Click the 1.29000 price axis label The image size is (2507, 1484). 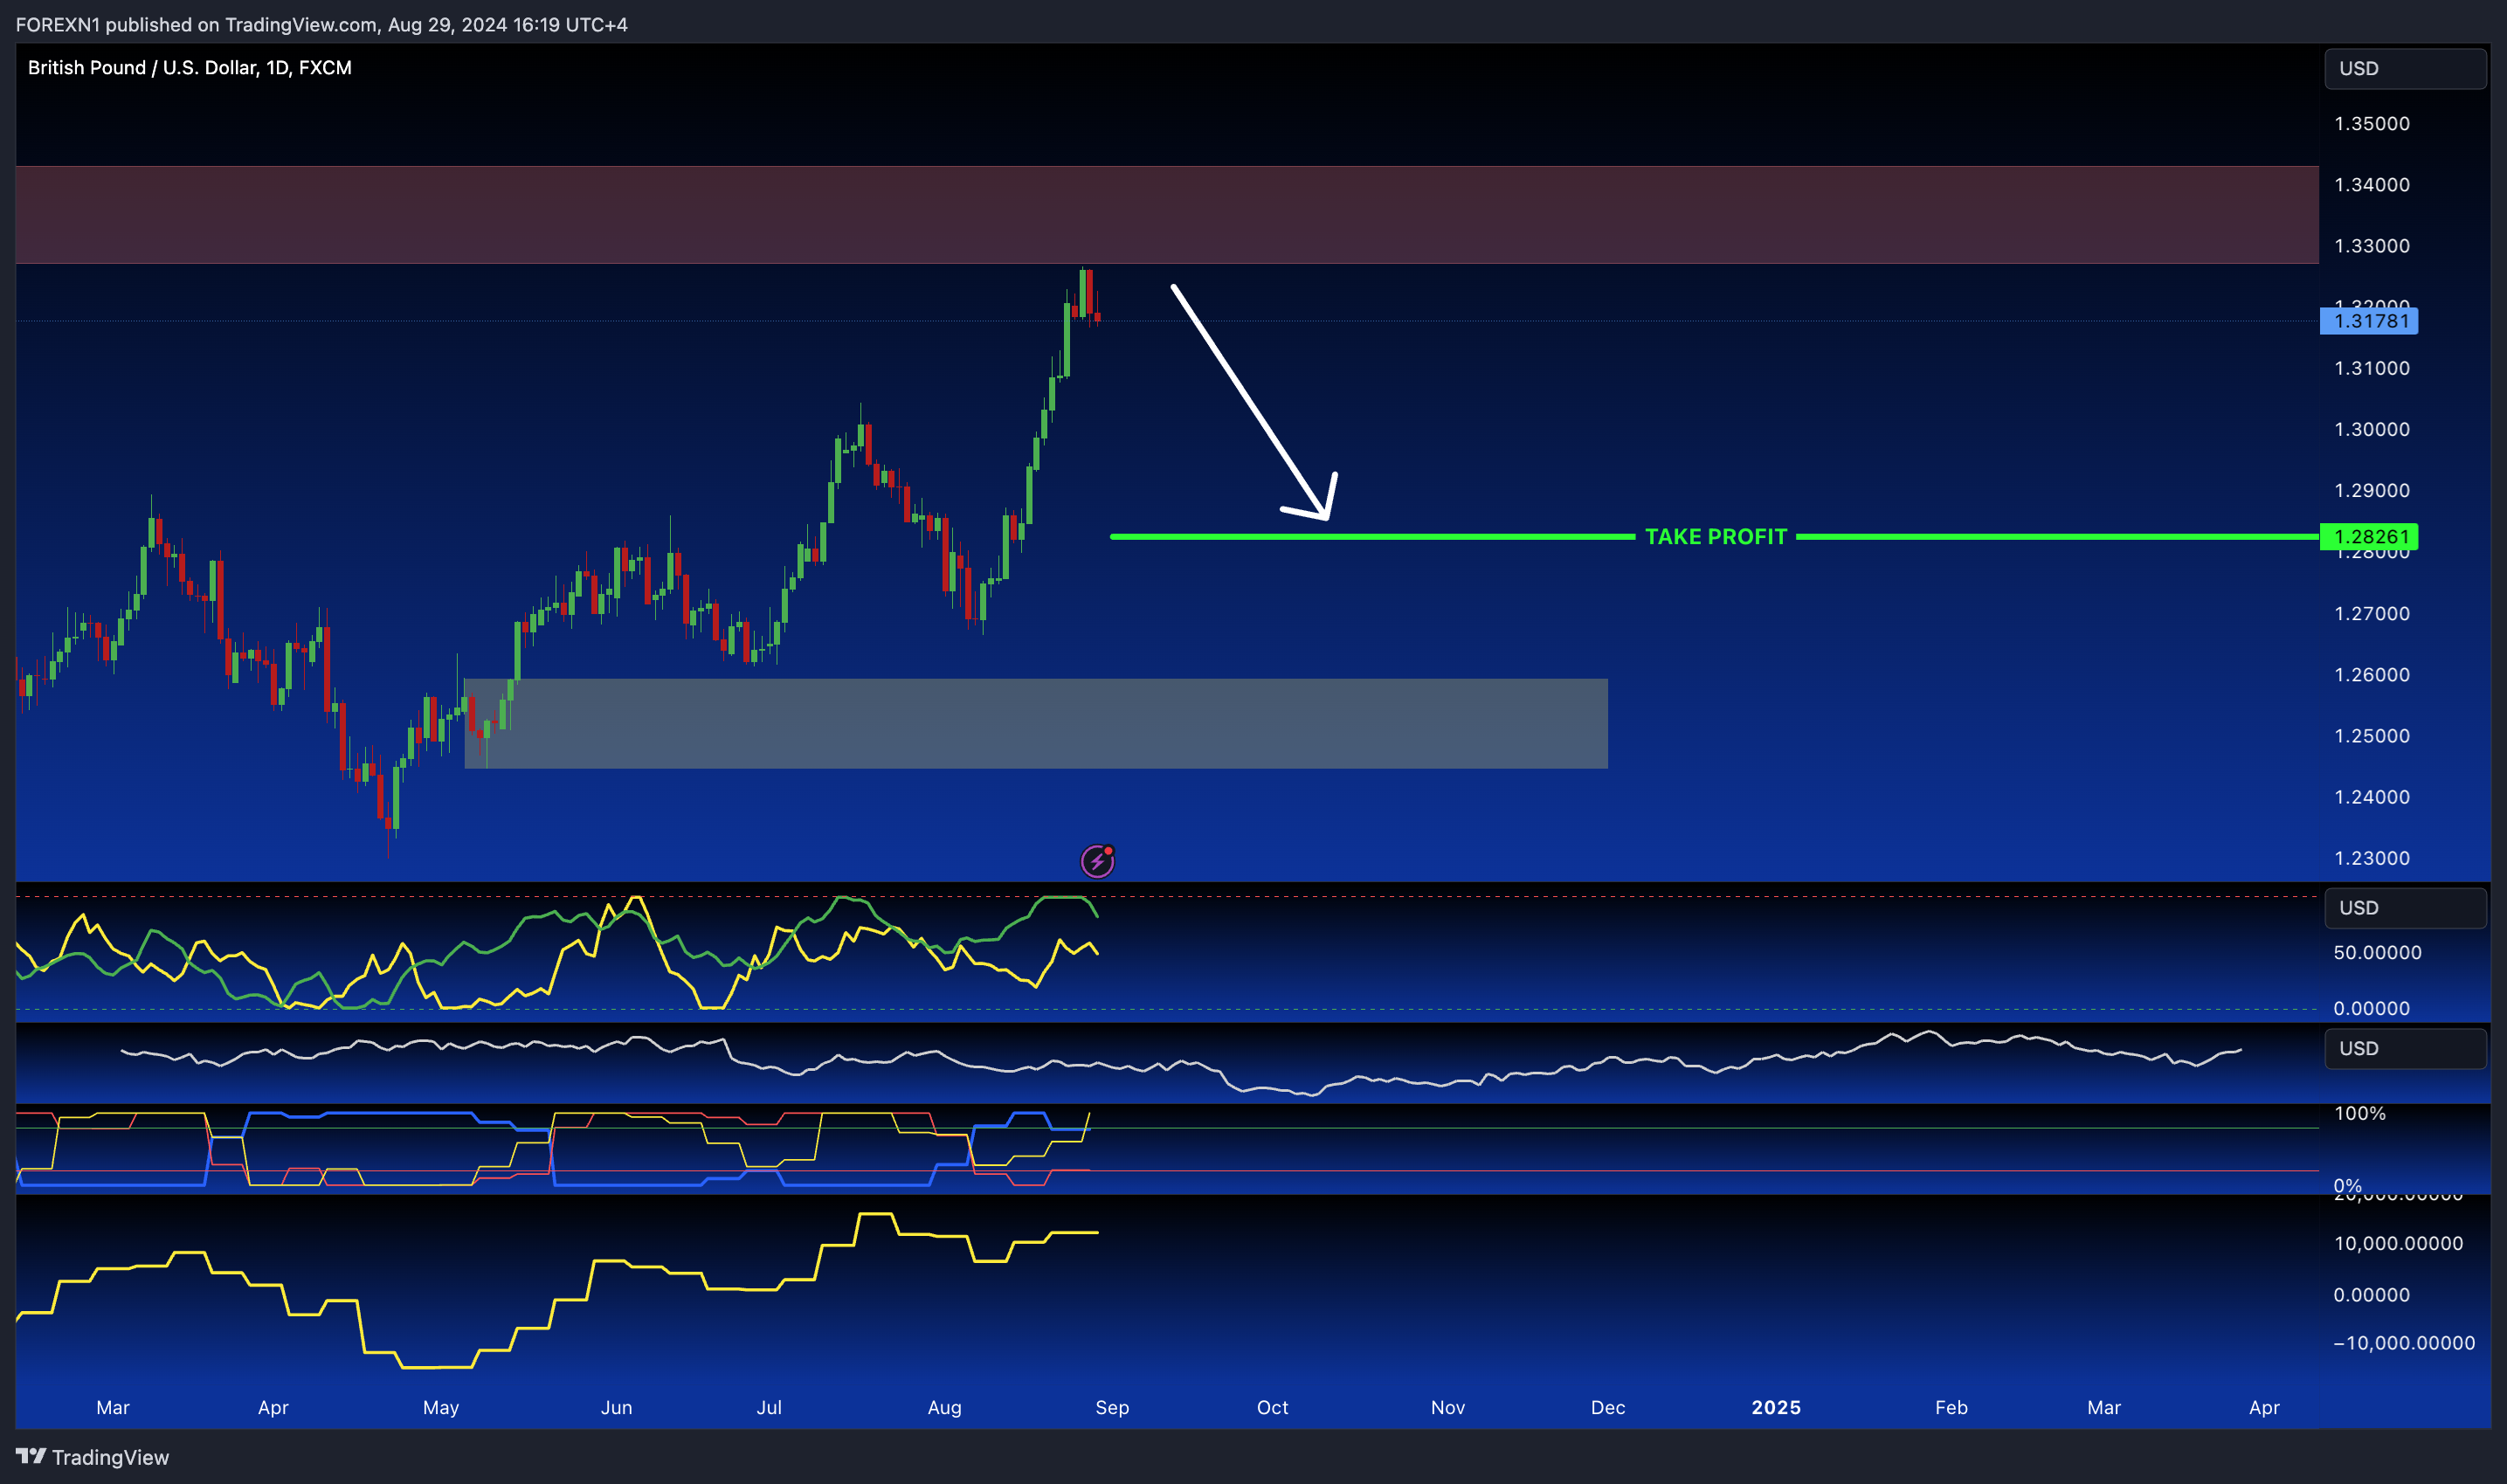(x=2371, y=491)
